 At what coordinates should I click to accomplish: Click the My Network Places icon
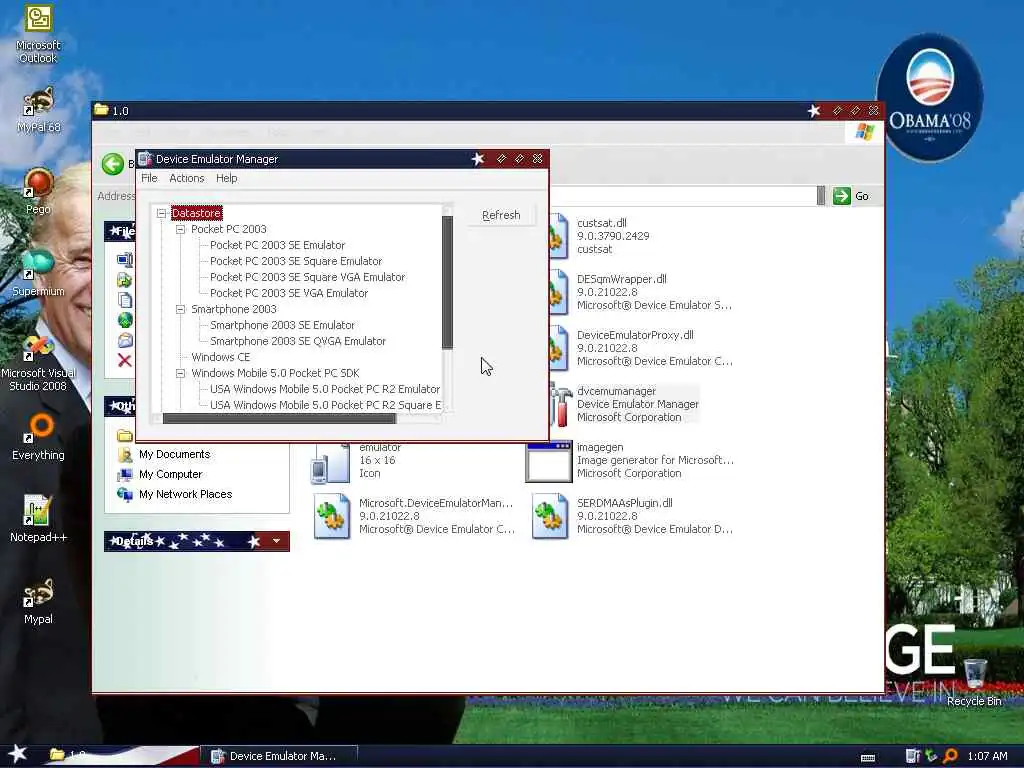click(x=125, y=494)
